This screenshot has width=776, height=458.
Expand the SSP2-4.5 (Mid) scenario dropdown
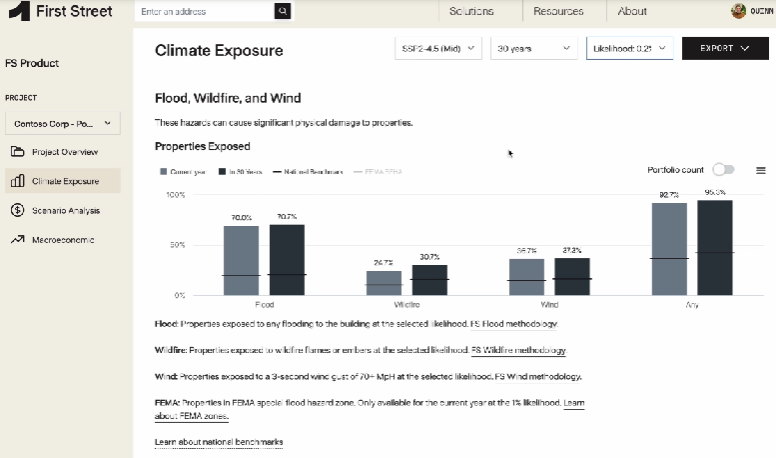(x=439, y=48)
